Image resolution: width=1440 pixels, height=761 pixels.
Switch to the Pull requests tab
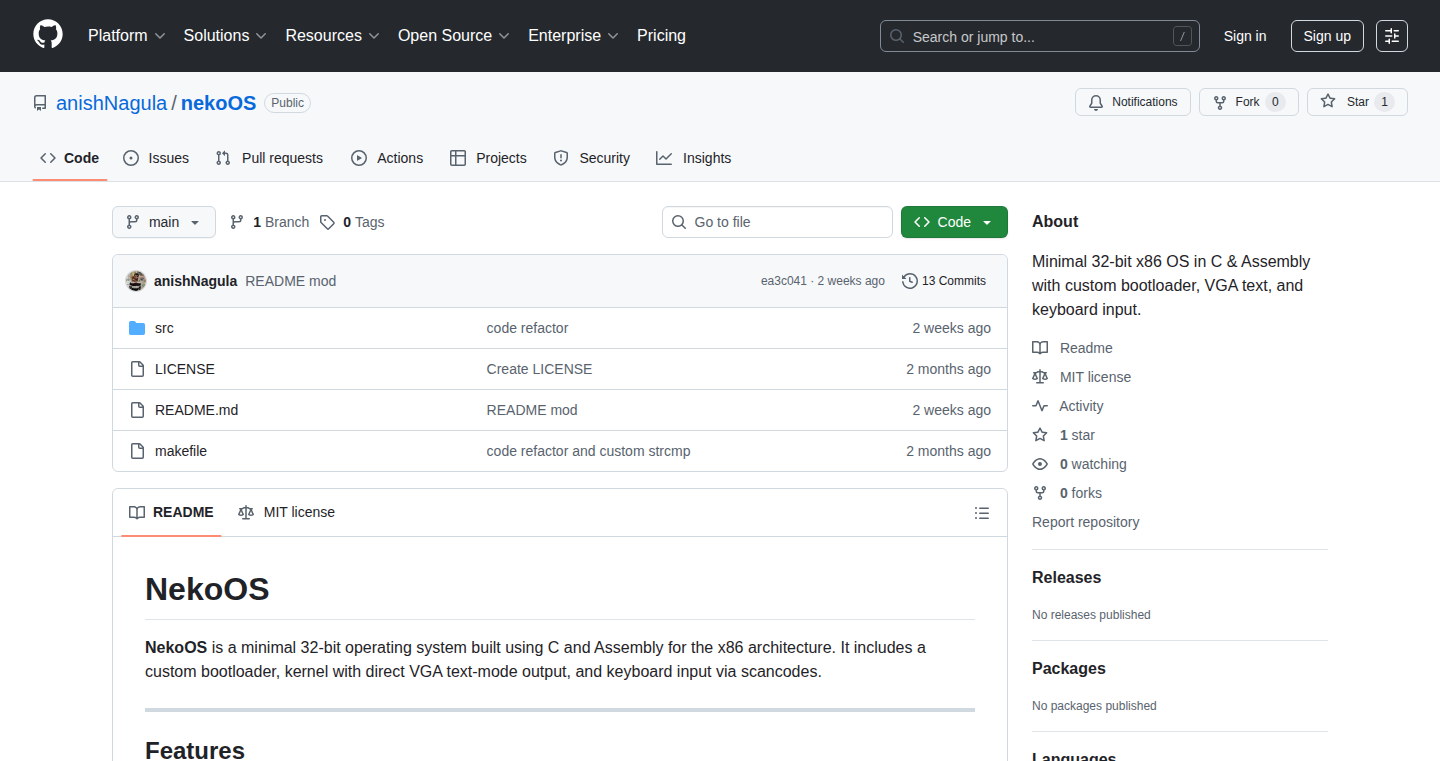click(269, 158)
